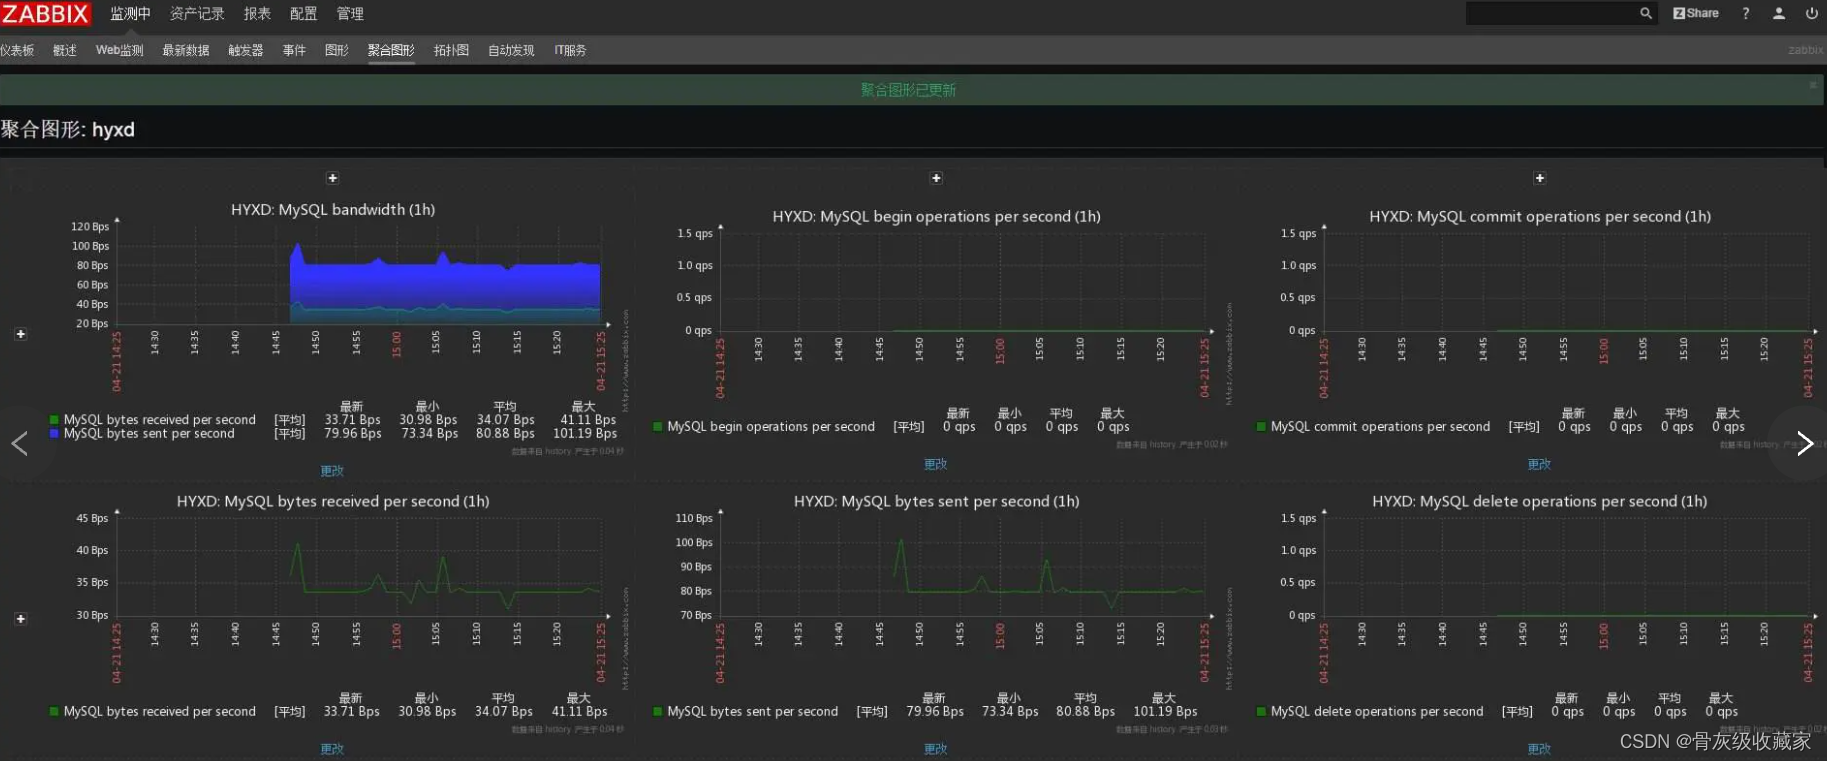Image resolution: width=1827 pixels, height=761 pixels.
Task: Click the 聚合图形: hyxd page title
Action: (x=67, y=129)
